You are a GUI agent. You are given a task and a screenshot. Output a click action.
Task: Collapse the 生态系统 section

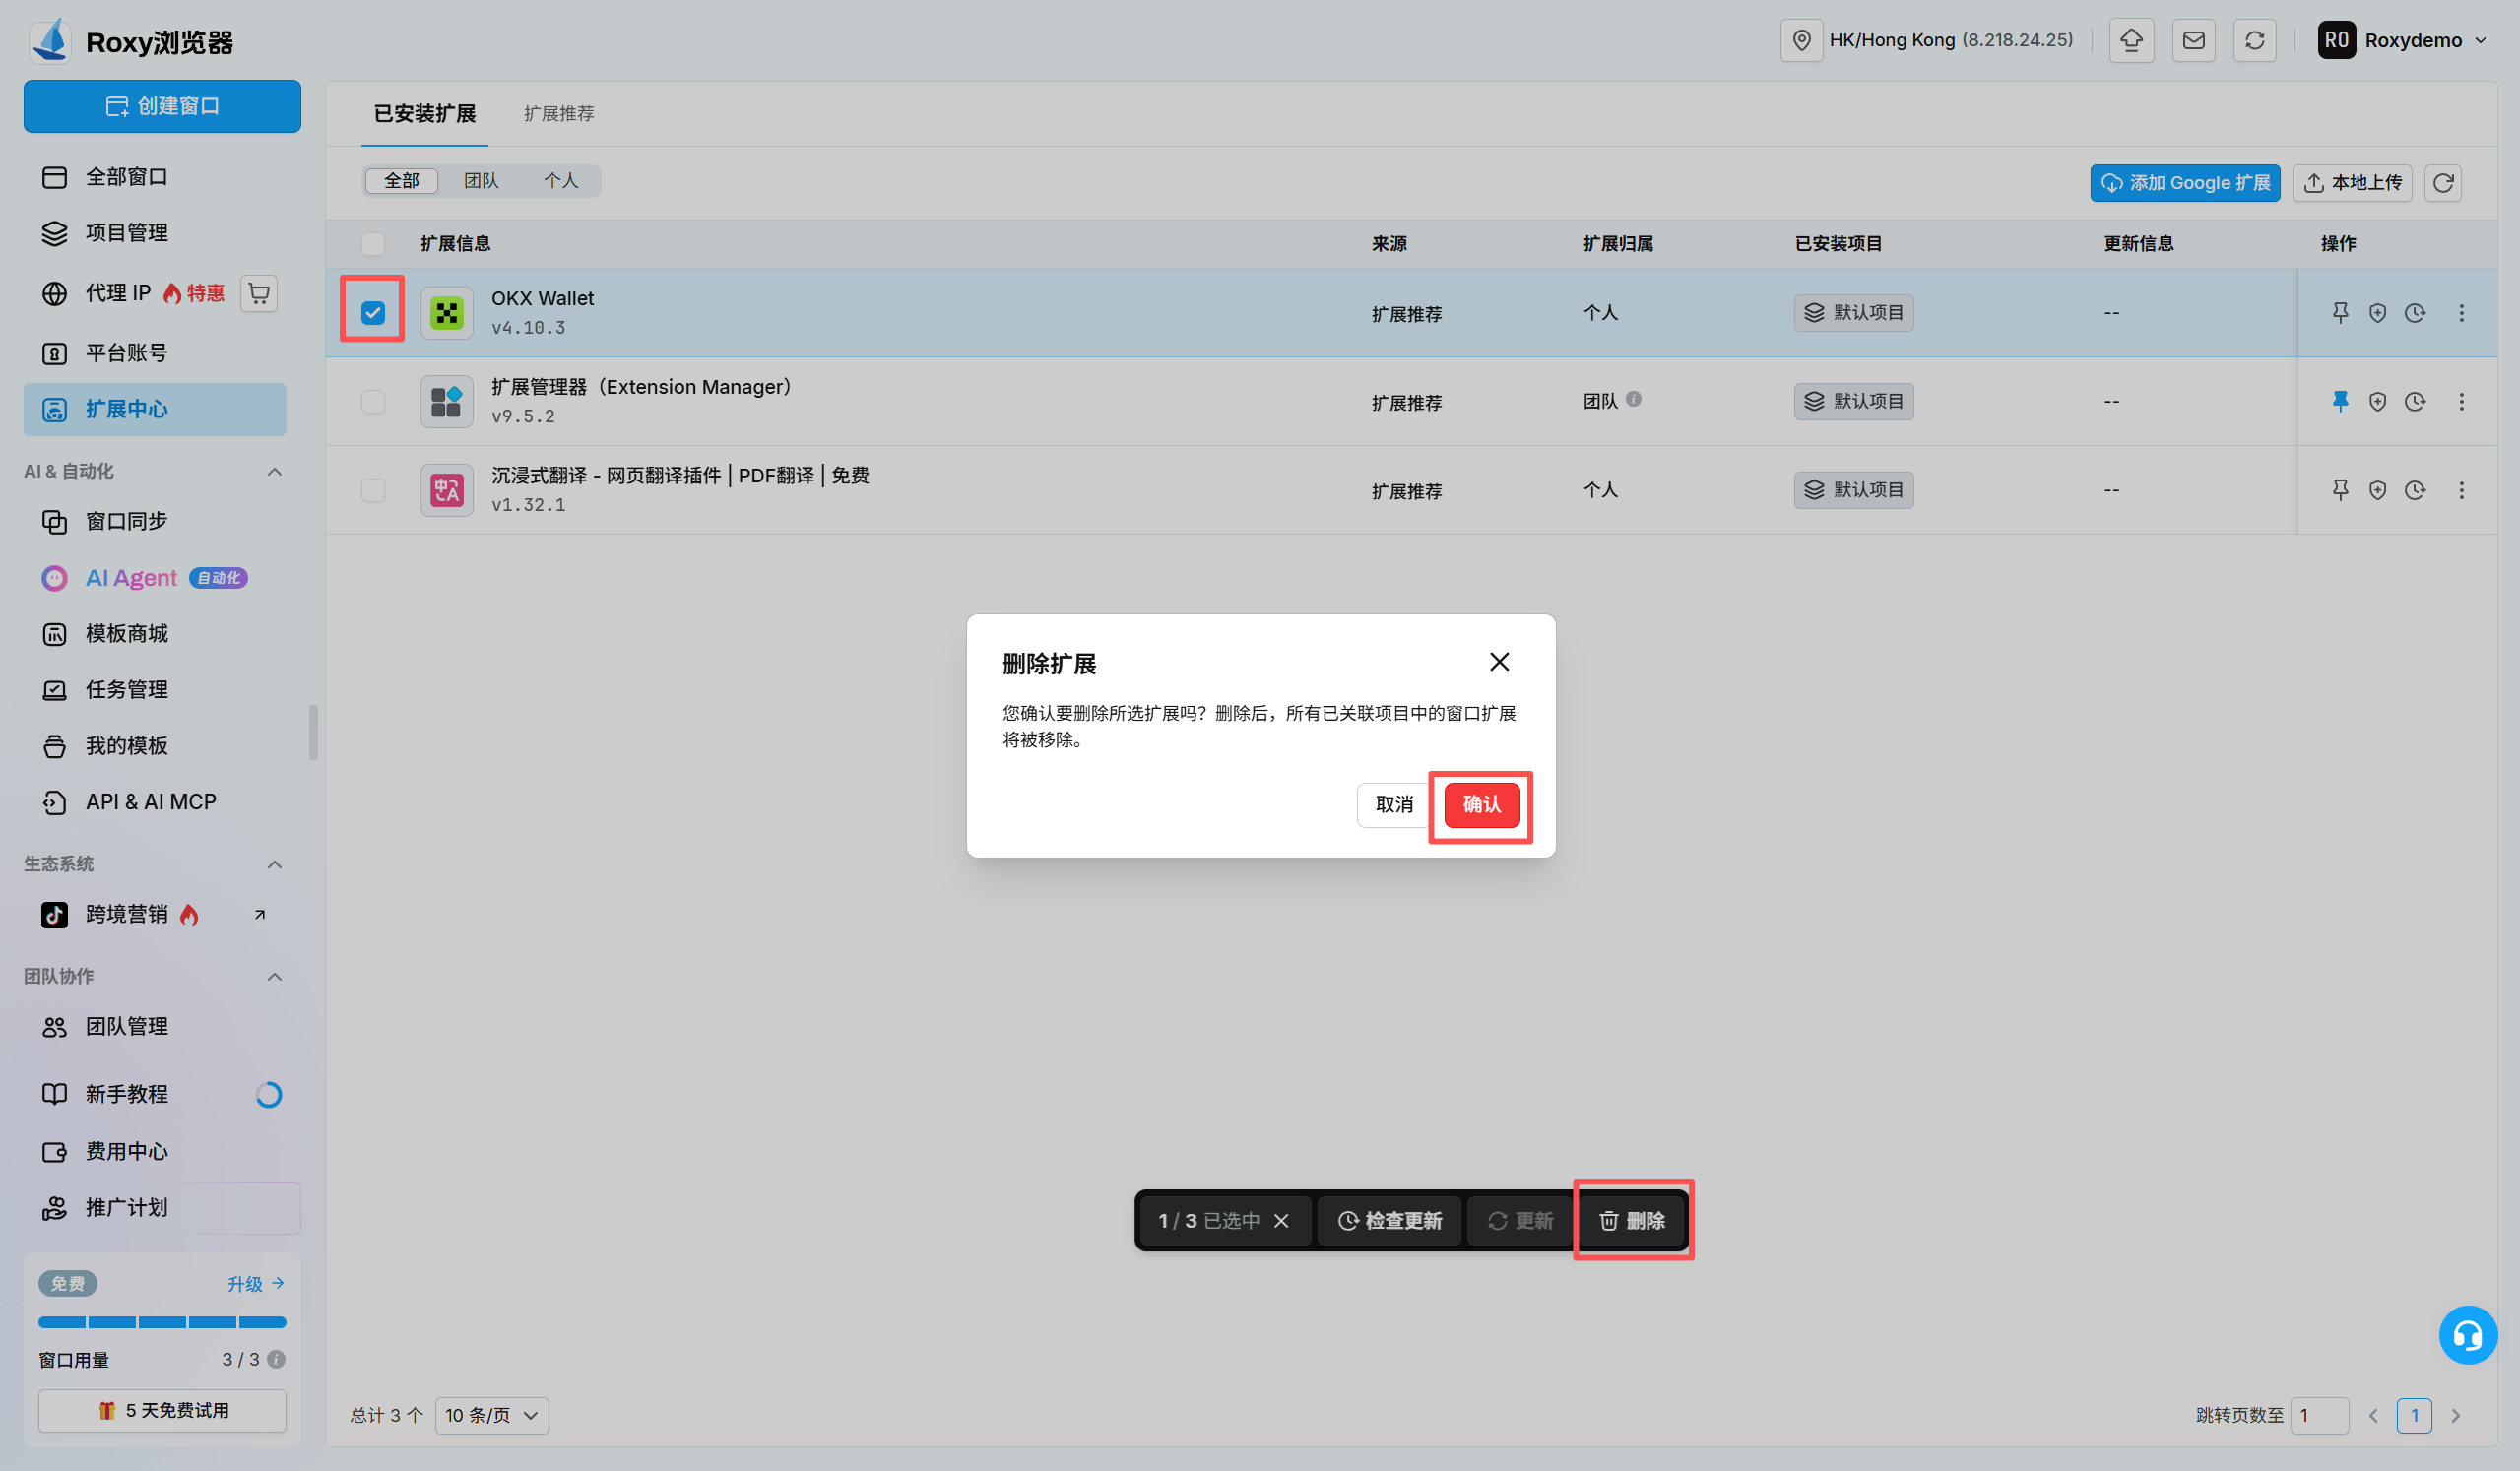(274, 864)
